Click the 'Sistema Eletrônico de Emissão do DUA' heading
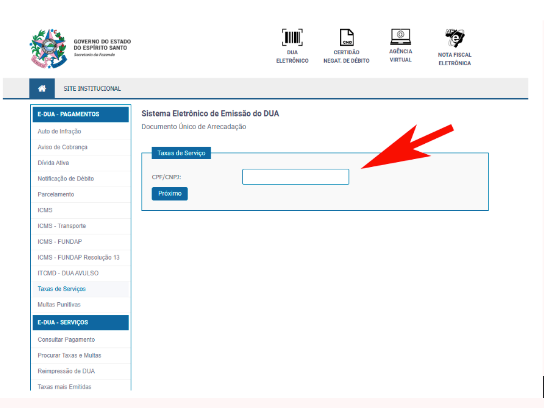Viewport: 544px width, 408px height. click(x=210, y=113)
